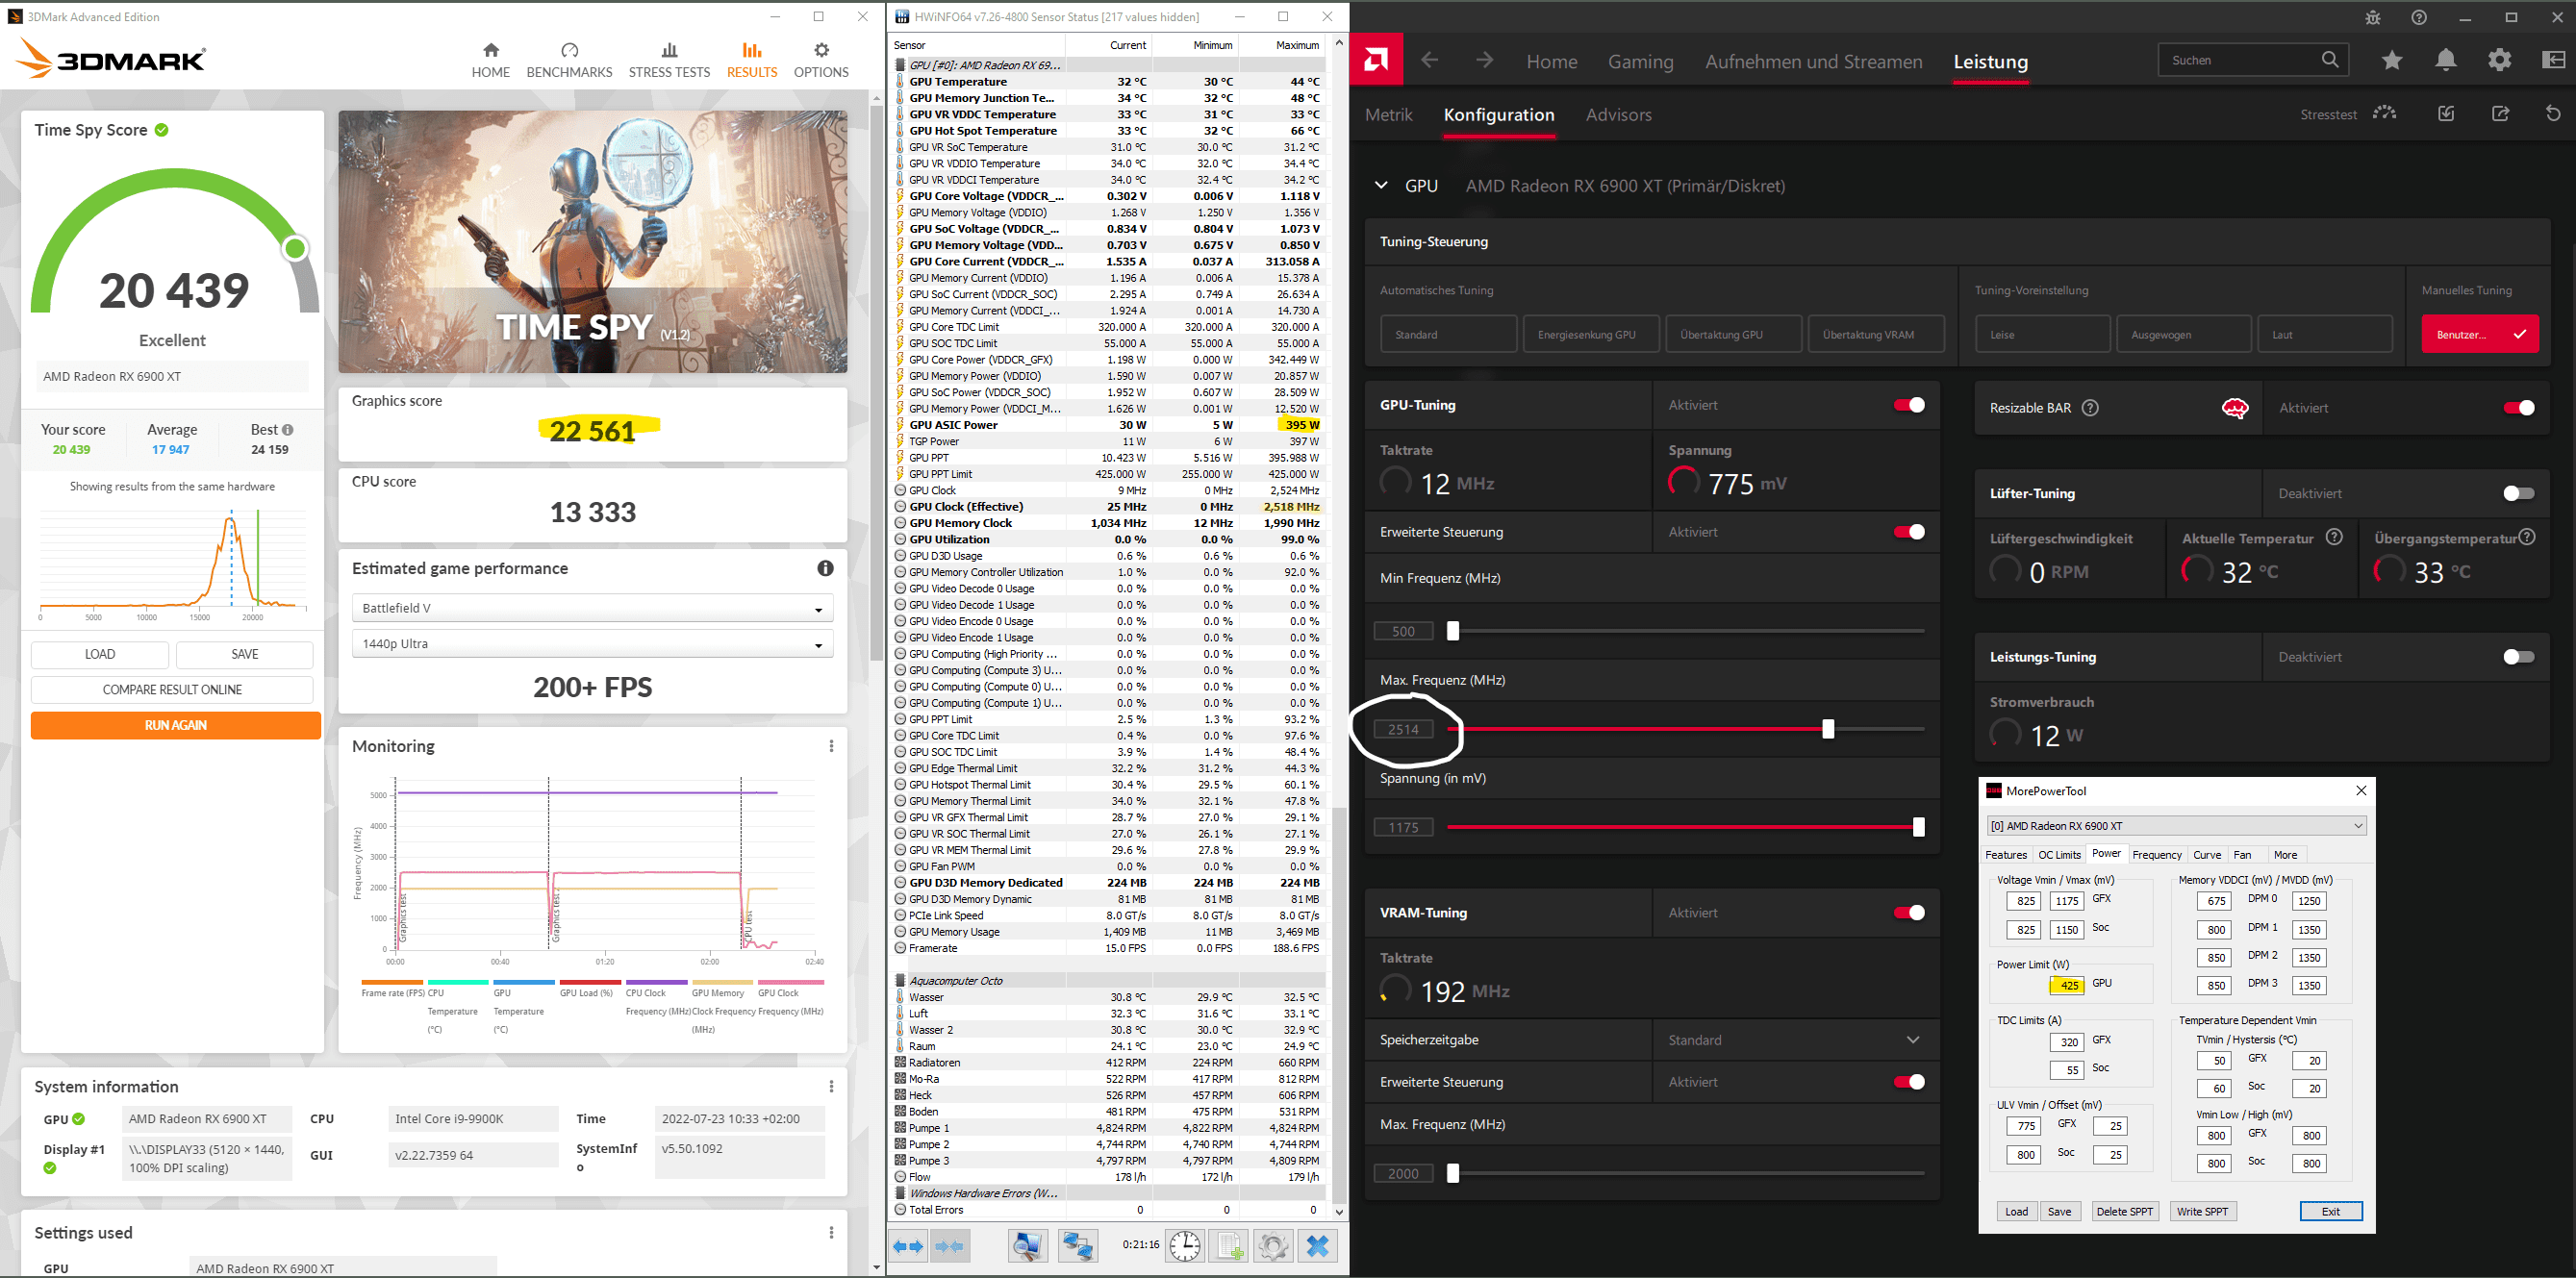Open AMD notifications bell icon

point(2445,61)
